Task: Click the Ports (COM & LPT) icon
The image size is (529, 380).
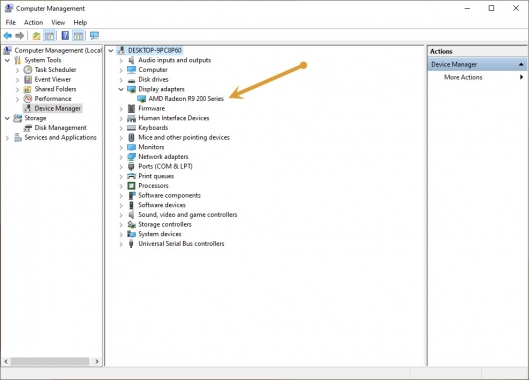Action: pyautogui.click(x=131, y=166)
